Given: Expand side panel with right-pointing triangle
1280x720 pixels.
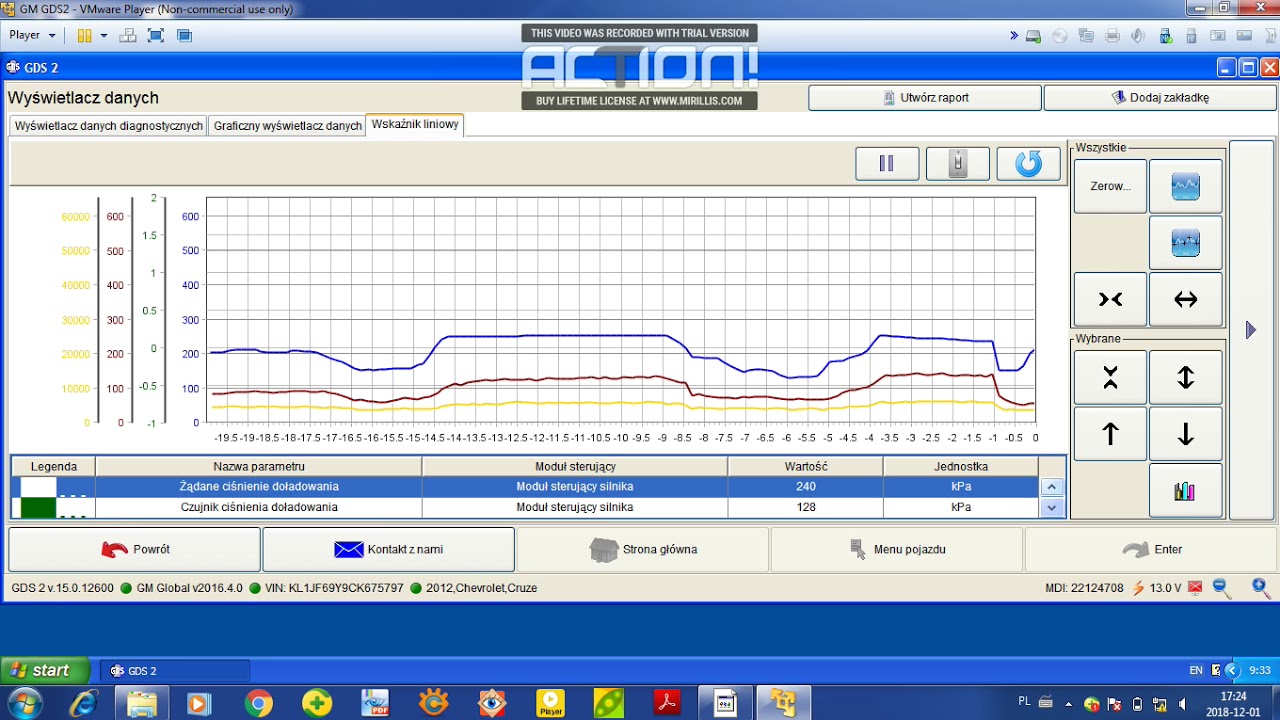Looking at the screenshot, I should tap(1250, 330).
